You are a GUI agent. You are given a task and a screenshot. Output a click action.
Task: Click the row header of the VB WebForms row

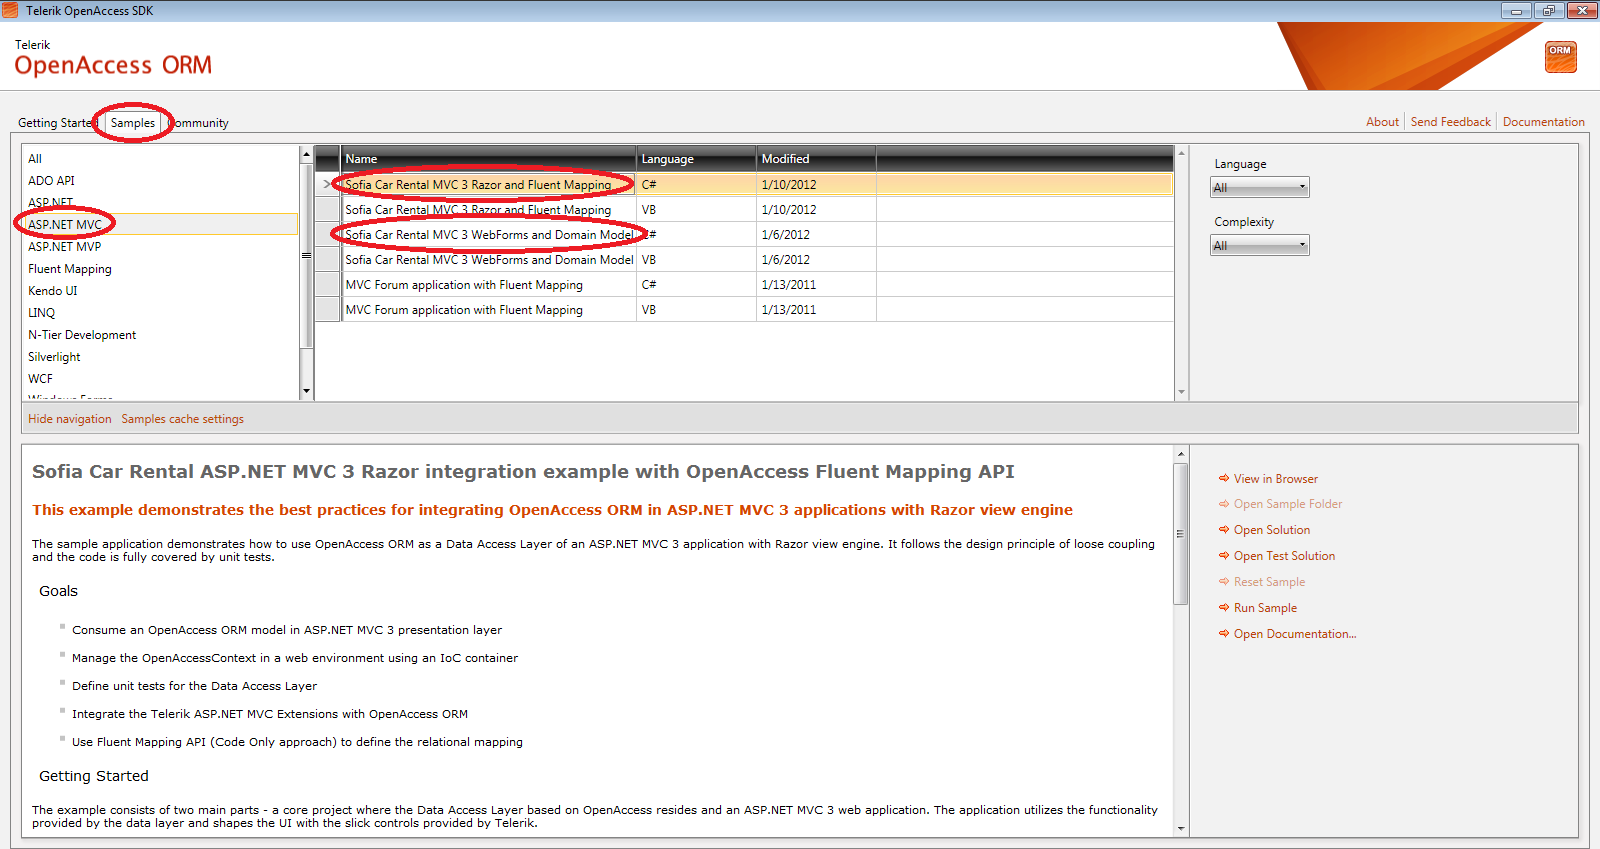point(328,260)
